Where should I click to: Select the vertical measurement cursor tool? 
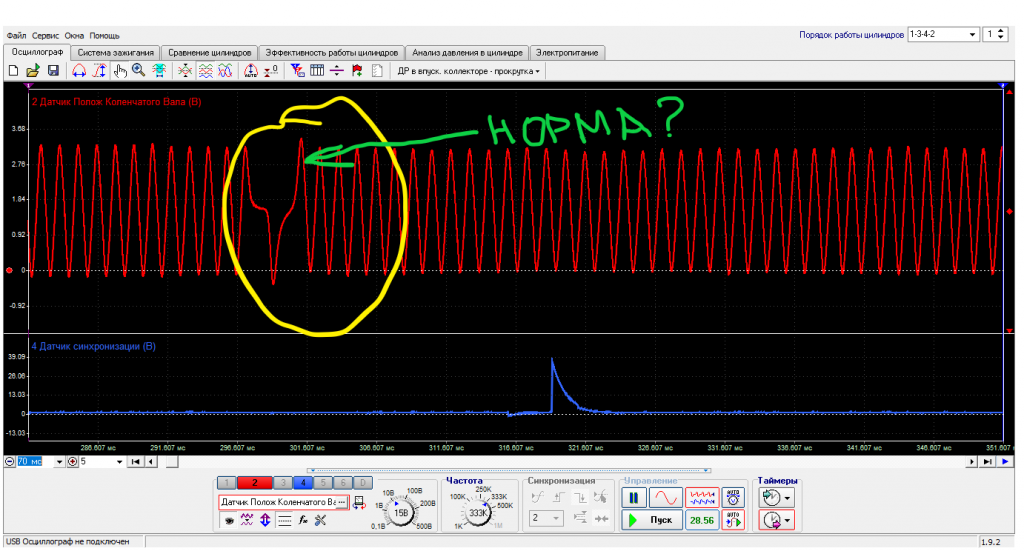99,71
